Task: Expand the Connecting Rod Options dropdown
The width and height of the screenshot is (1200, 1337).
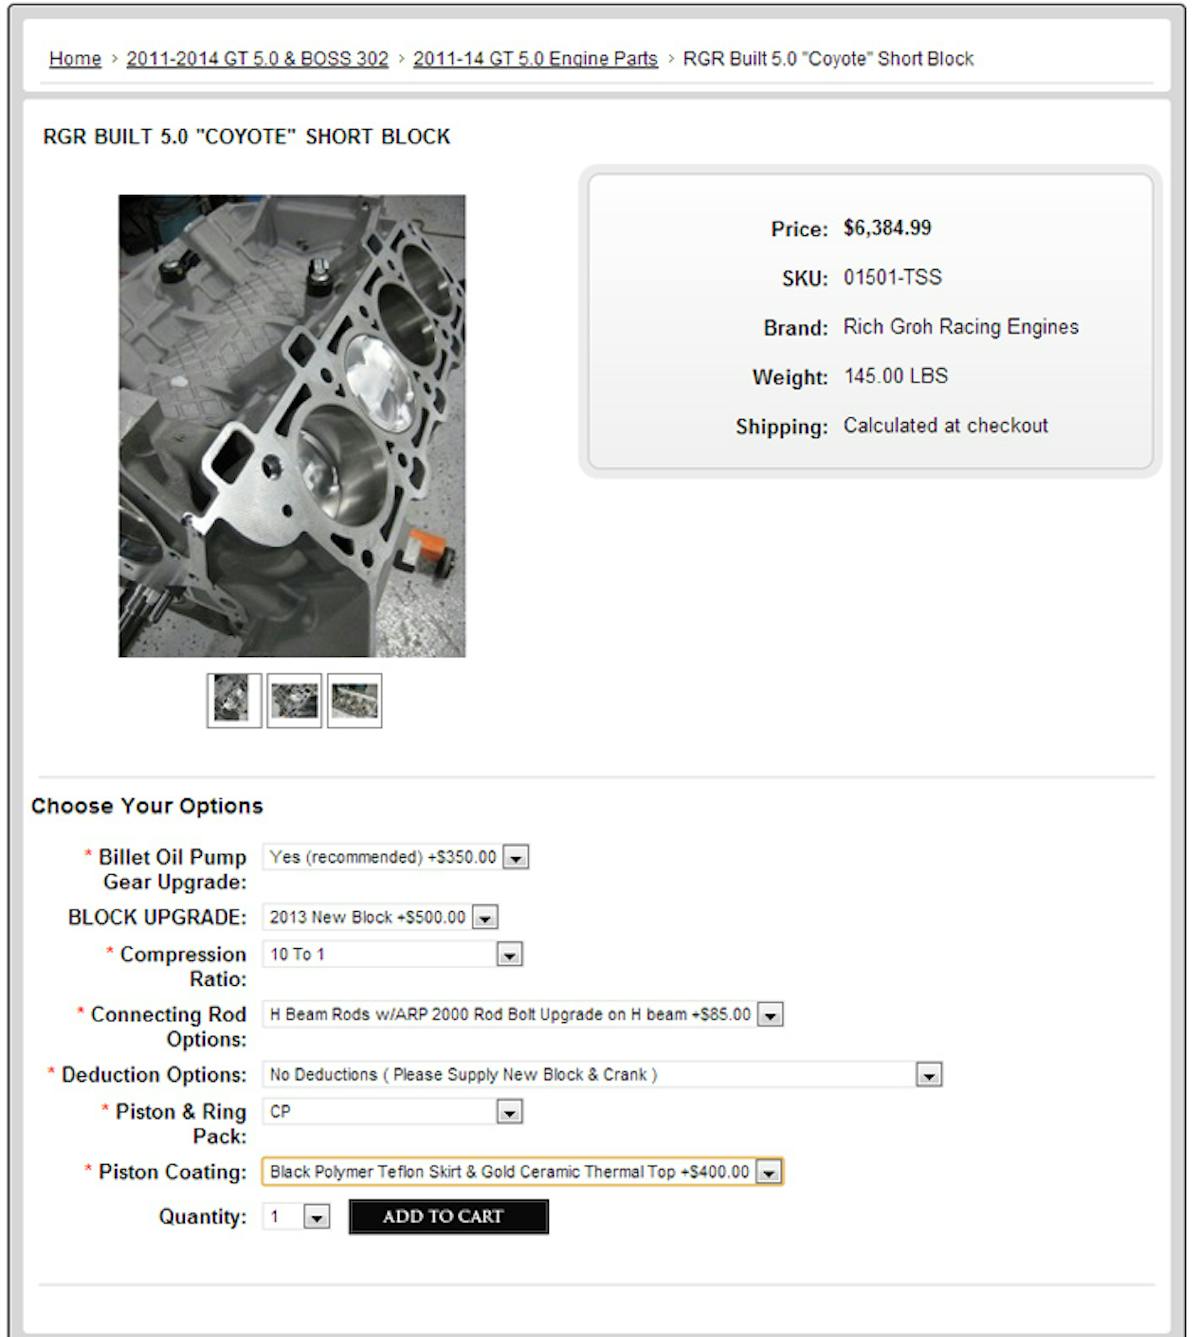Action: pos(522,1015)
